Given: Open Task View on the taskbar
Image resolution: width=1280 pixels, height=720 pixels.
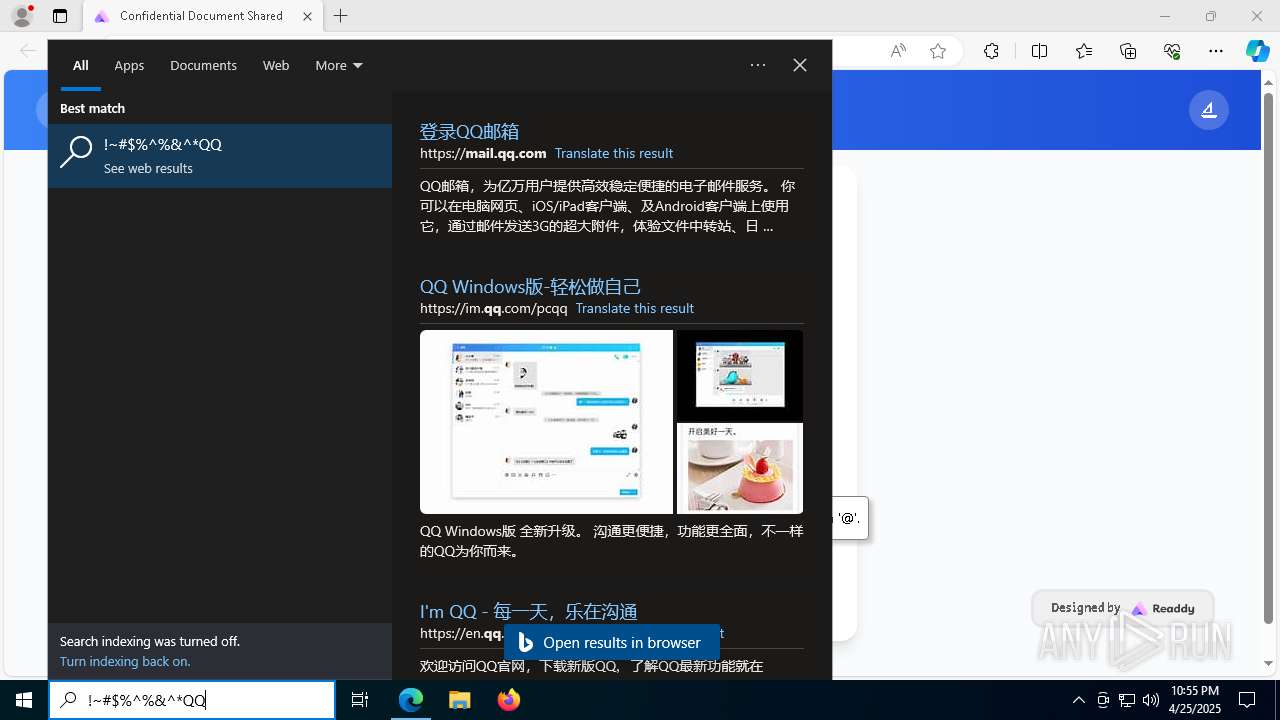Looking at the screenshot, I should click(x=360, y=700).
